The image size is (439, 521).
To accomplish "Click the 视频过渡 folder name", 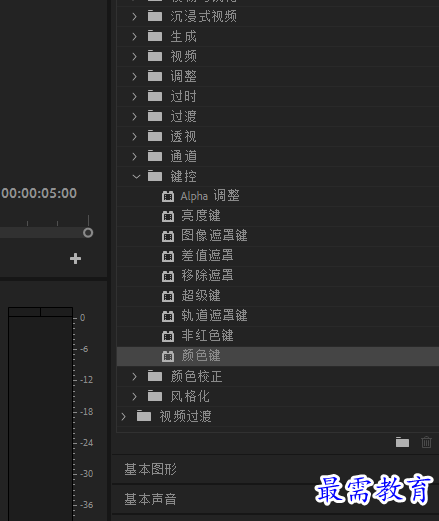I will [x=185, y=416].
